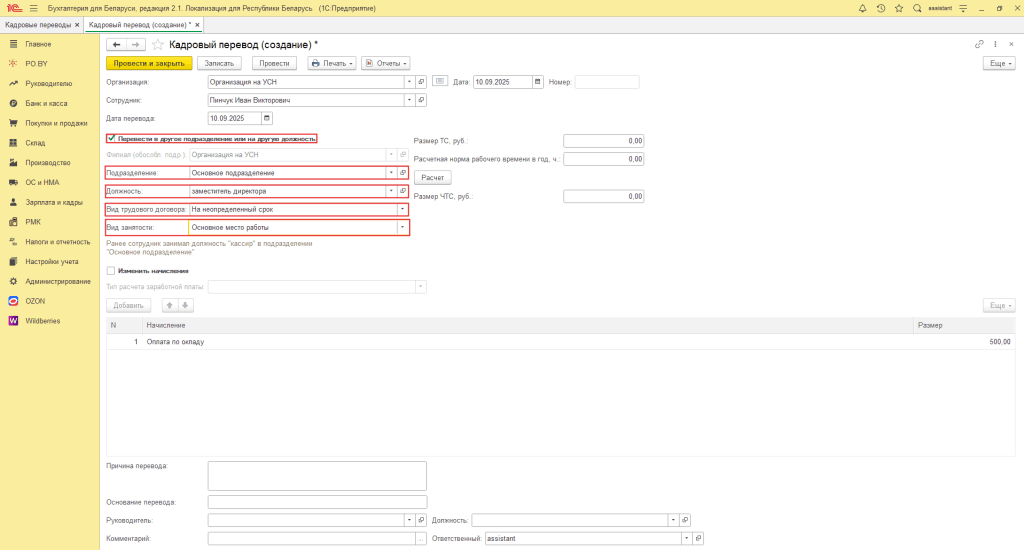This screenshot has height=550, width=1024.
Task: Click Расчет button
Action: pyautogui.click(x=432, y=178)
